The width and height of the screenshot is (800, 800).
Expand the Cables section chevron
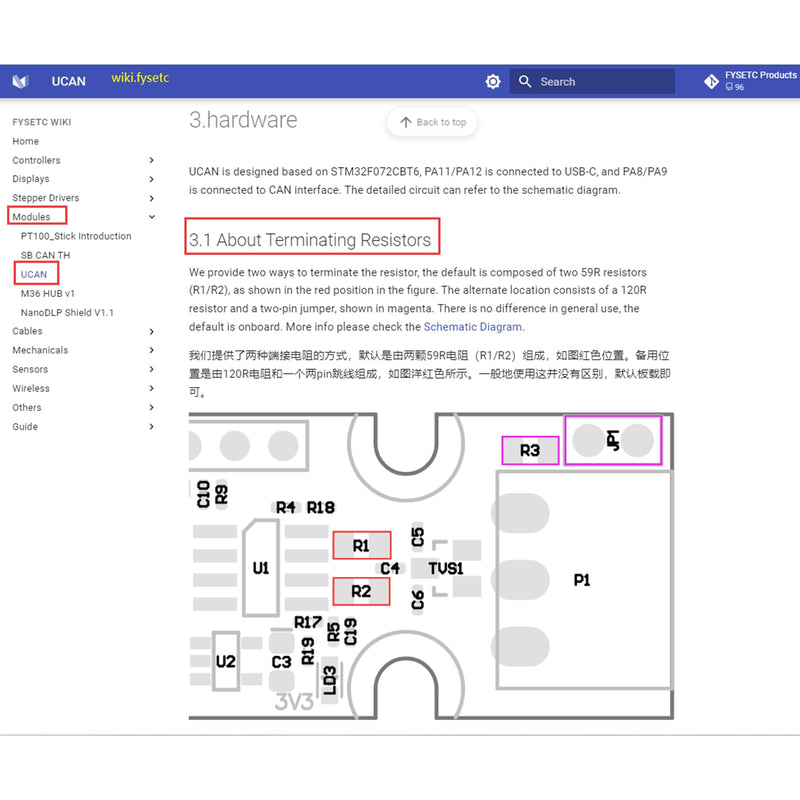point(152,332)
